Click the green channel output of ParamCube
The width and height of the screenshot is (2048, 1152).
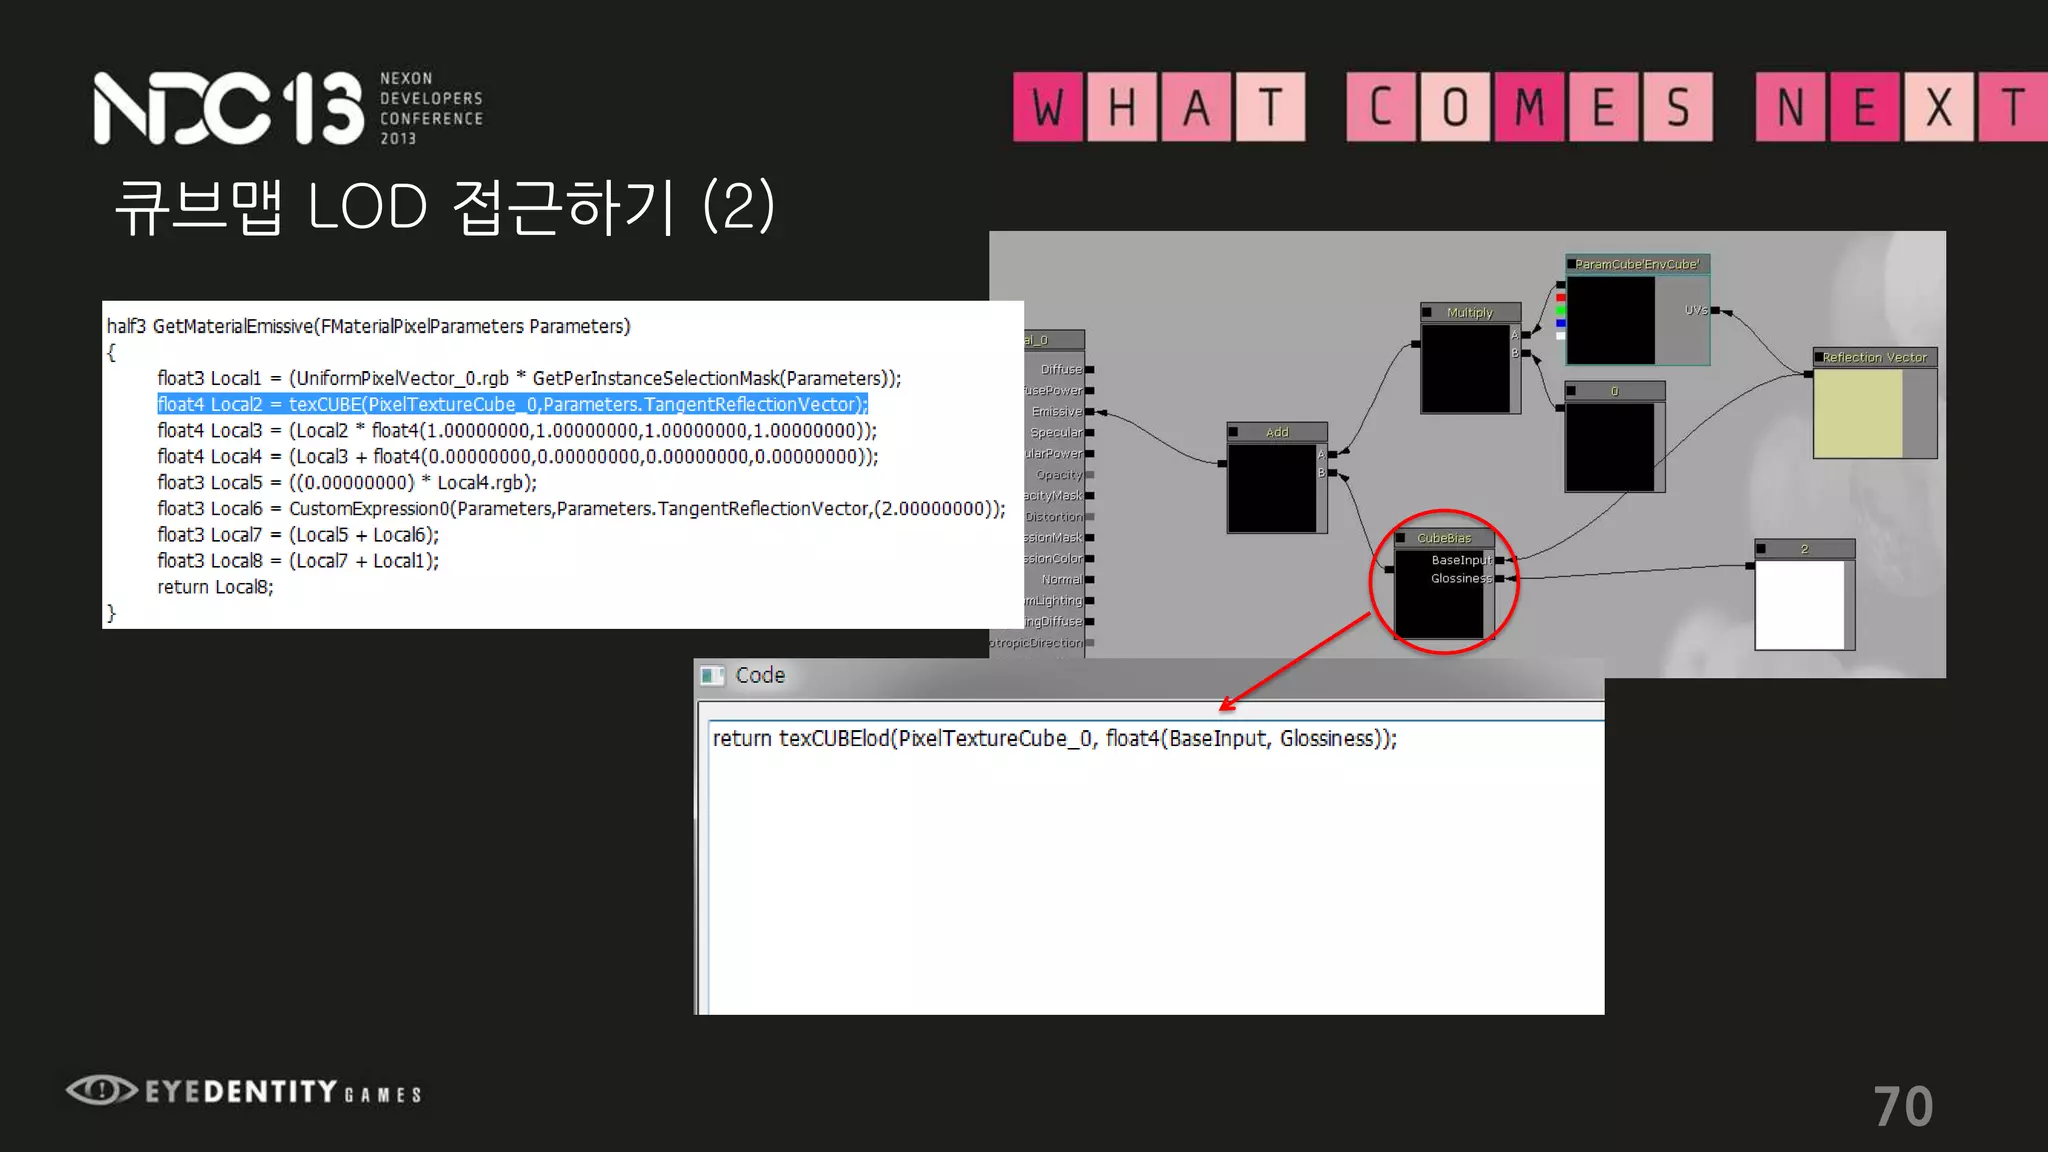pos(1561,311)
